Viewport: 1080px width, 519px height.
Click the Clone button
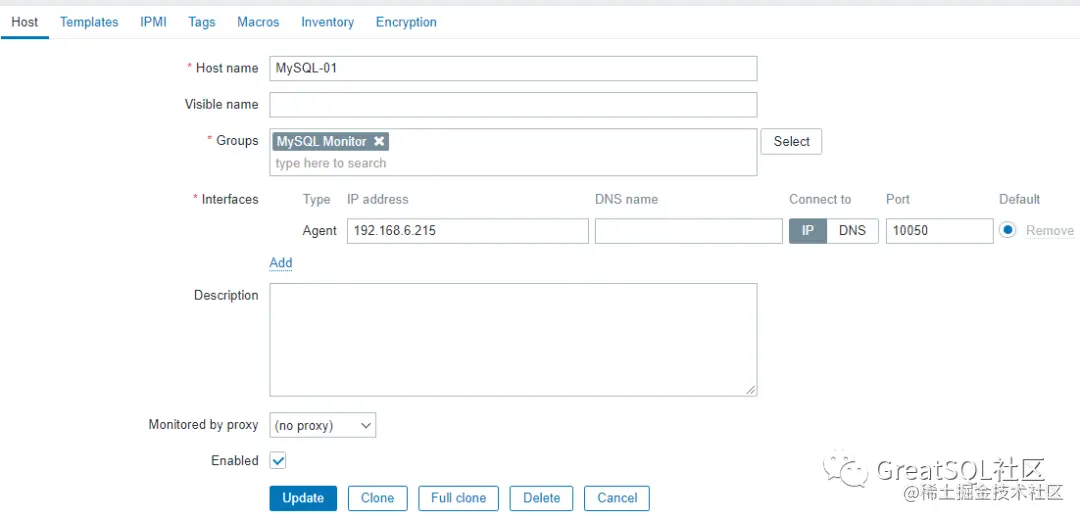(x=377, y=498)
